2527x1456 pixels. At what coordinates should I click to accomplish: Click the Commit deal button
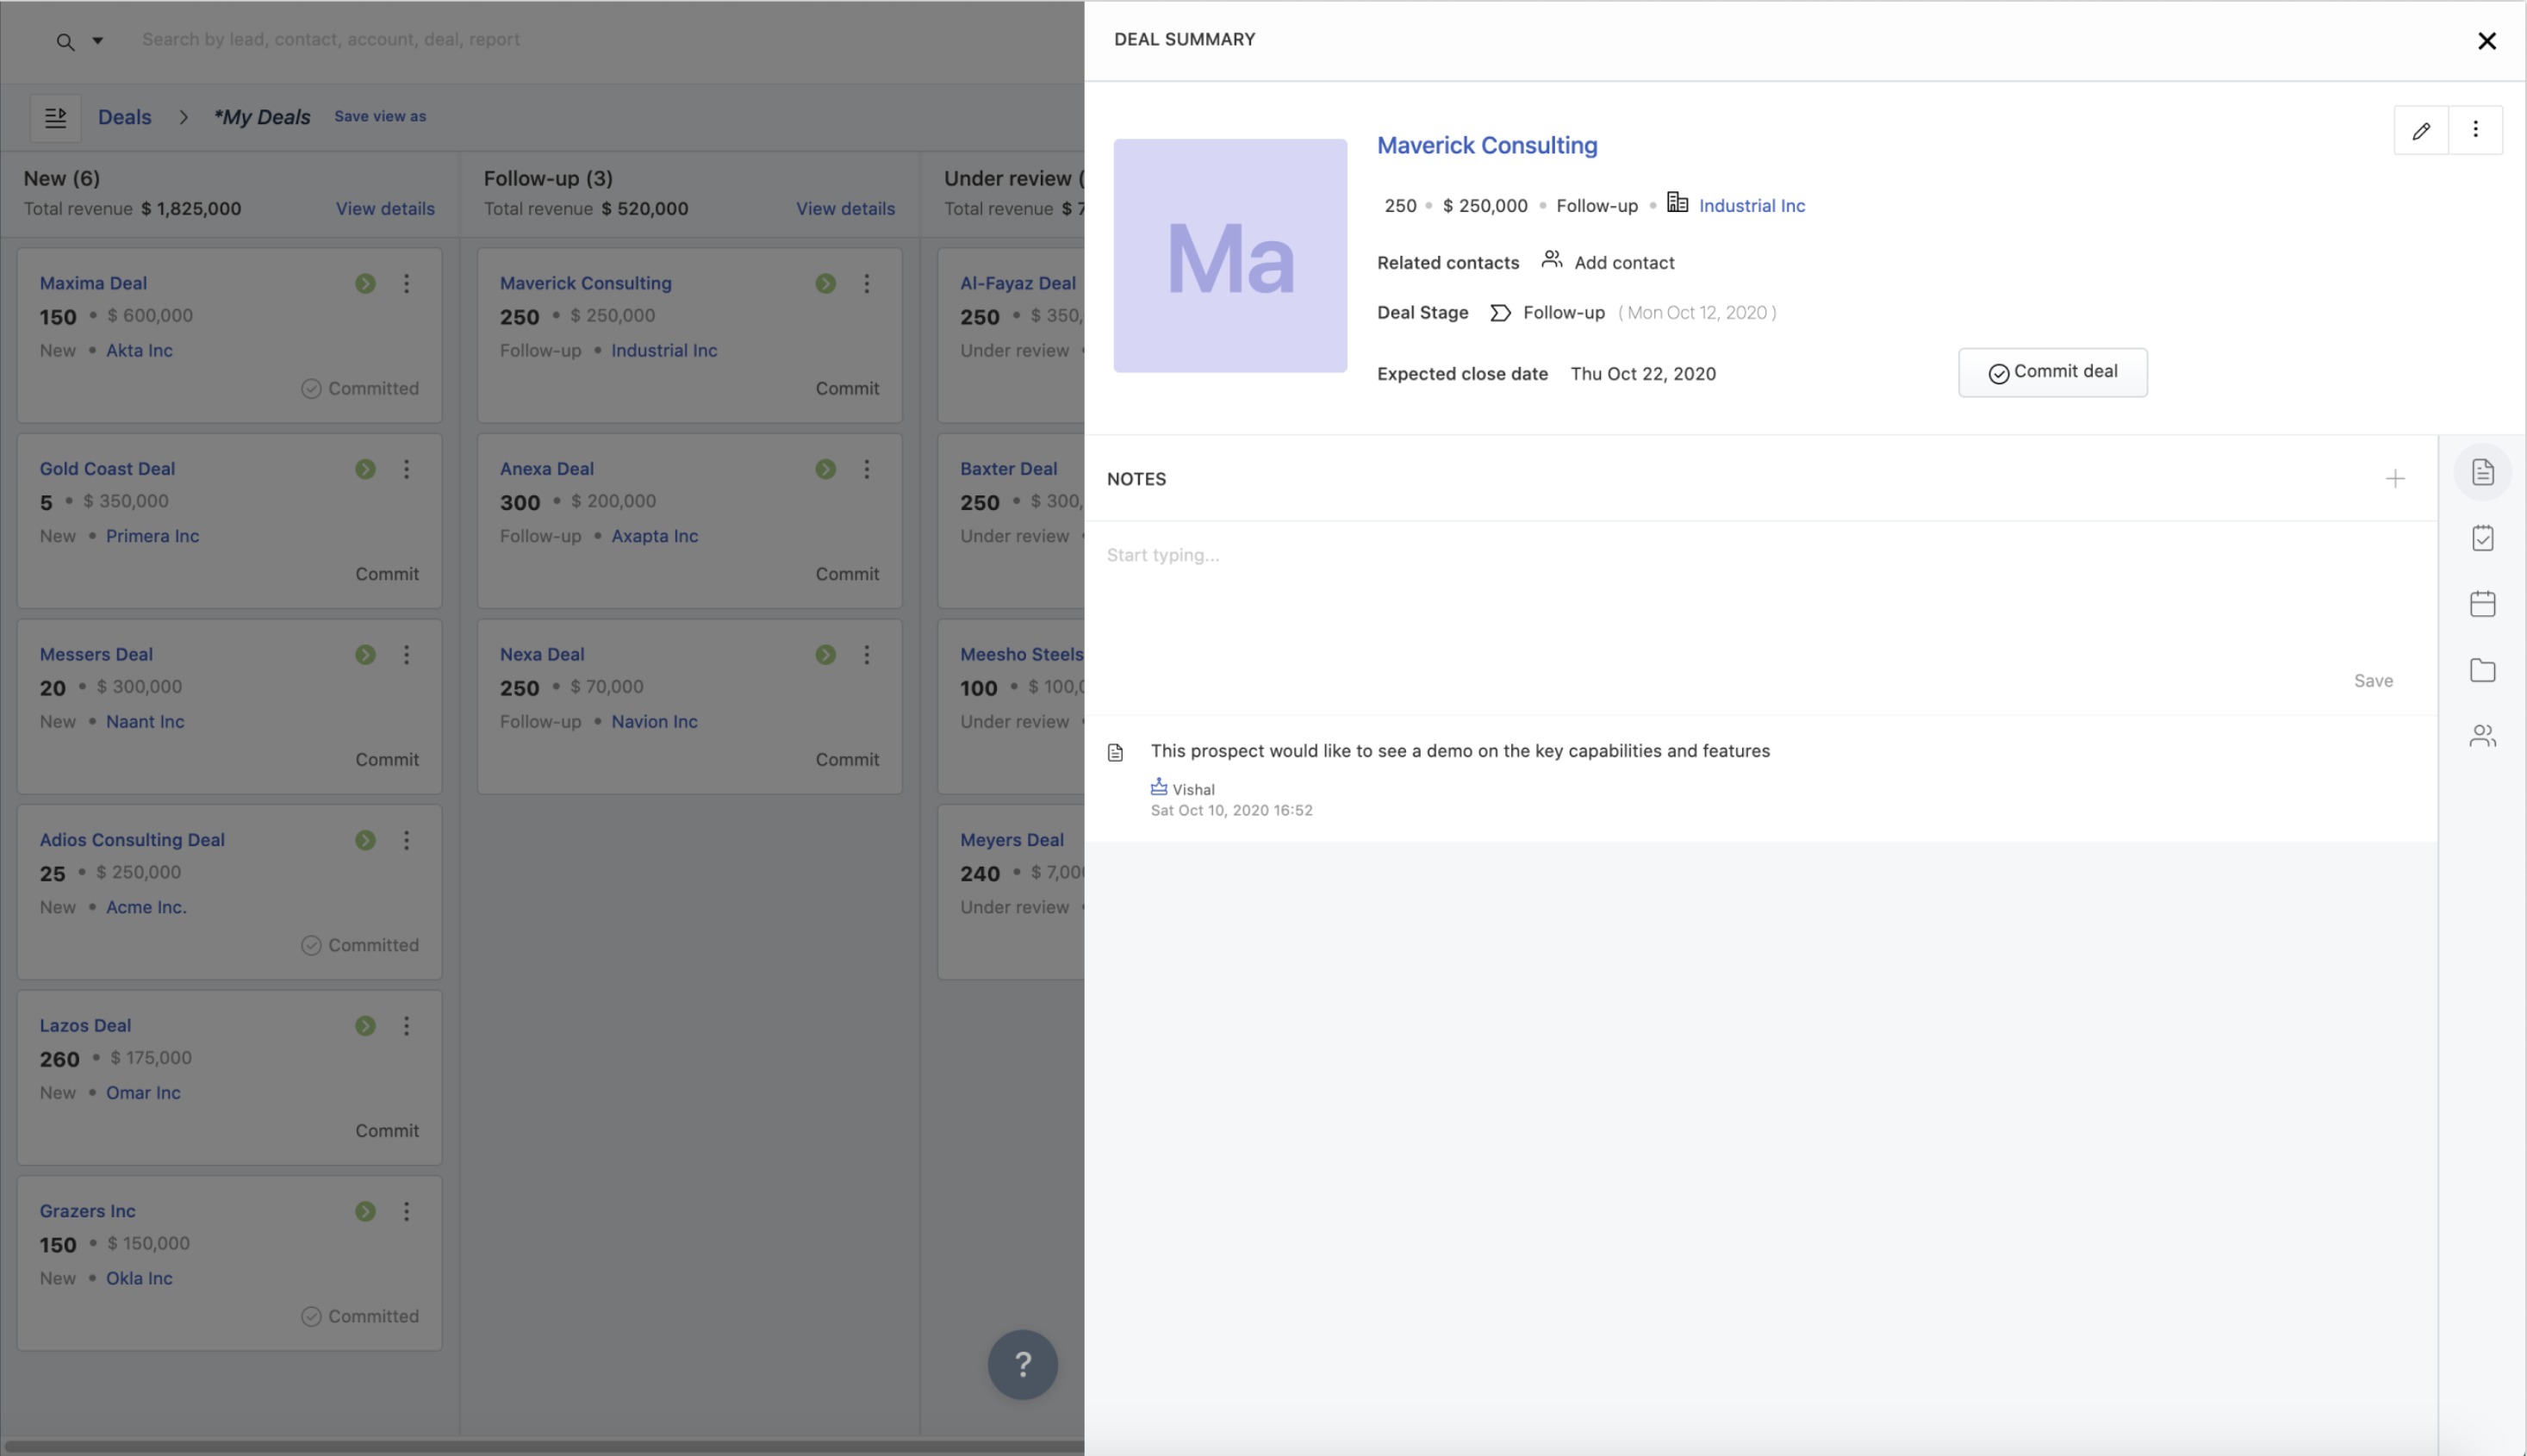click(x=2052, y=372)
